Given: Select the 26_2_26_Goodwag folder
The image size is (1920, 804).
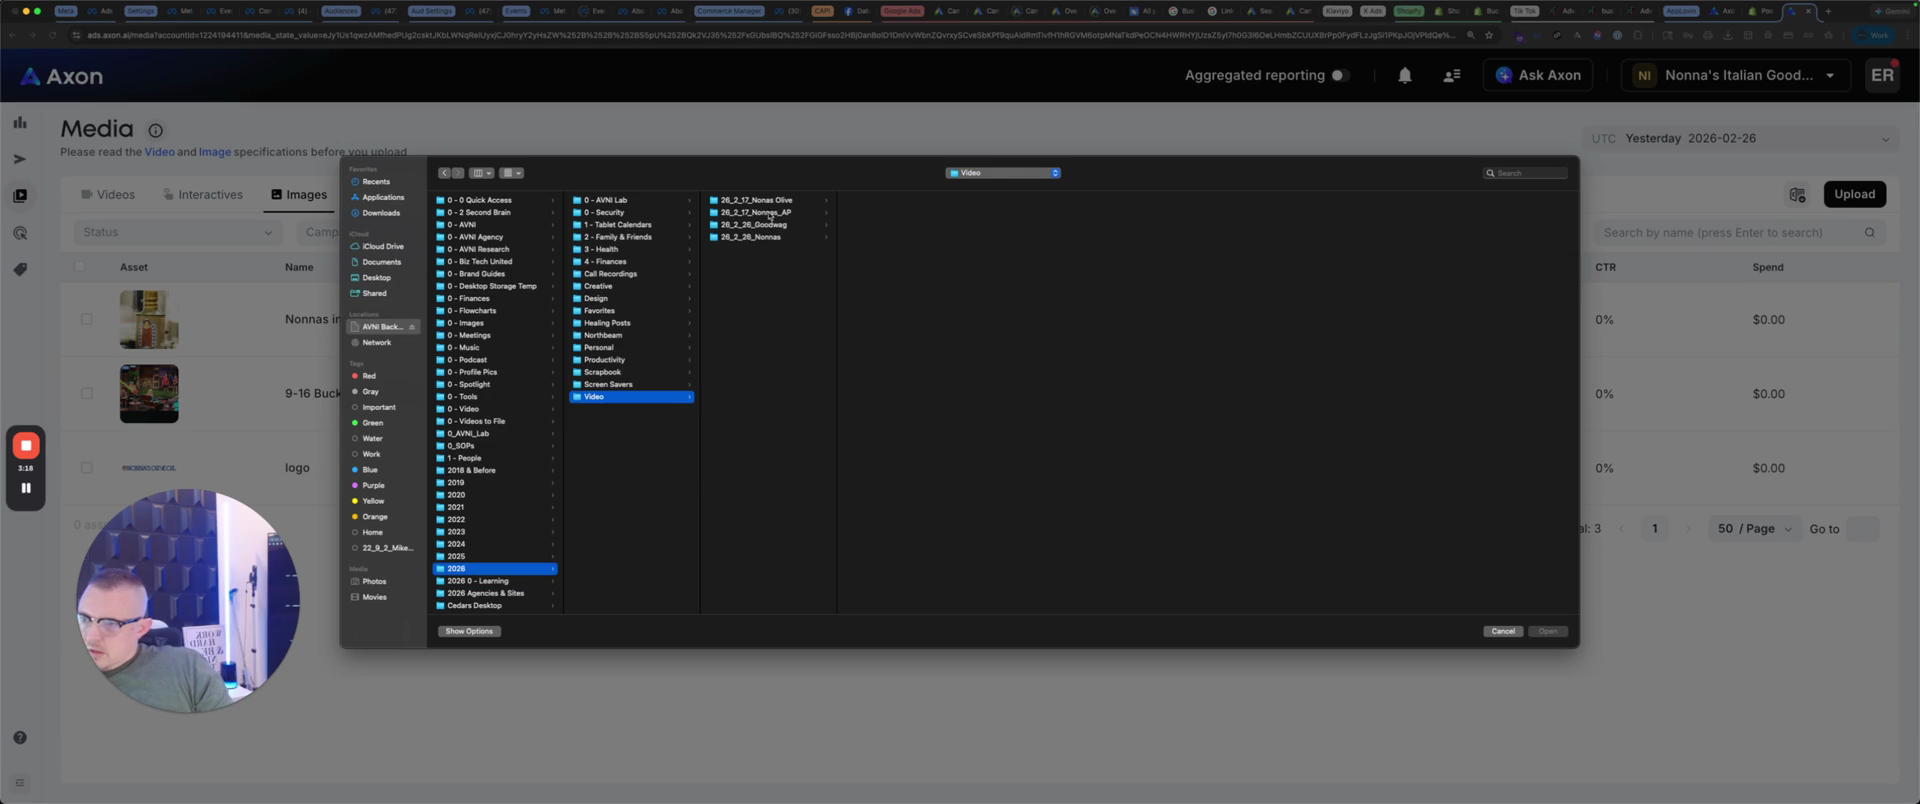Looking at the screenshot, I should (753, 225).
